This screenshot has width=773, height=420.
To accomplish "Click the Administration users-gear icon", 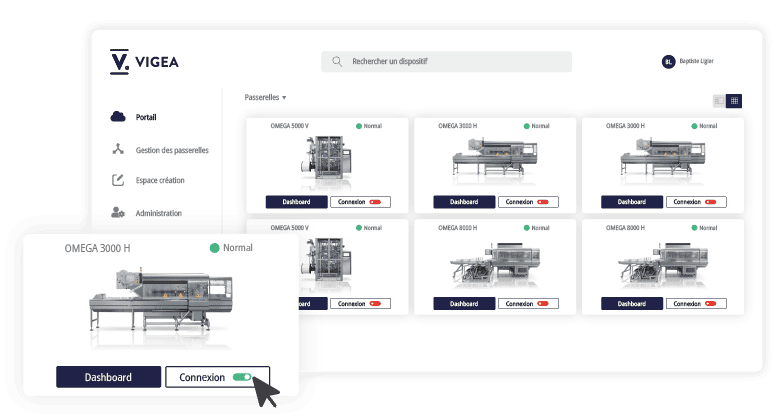I will click(x=118, y=212).
